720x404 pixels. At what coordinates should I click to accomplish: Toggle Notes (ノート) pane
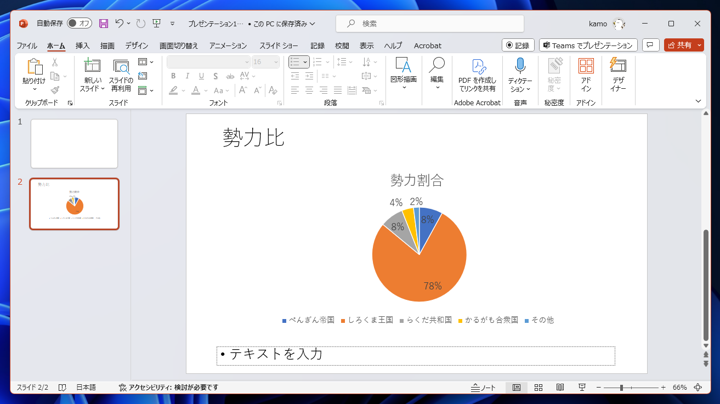click(x=483, y=387)
